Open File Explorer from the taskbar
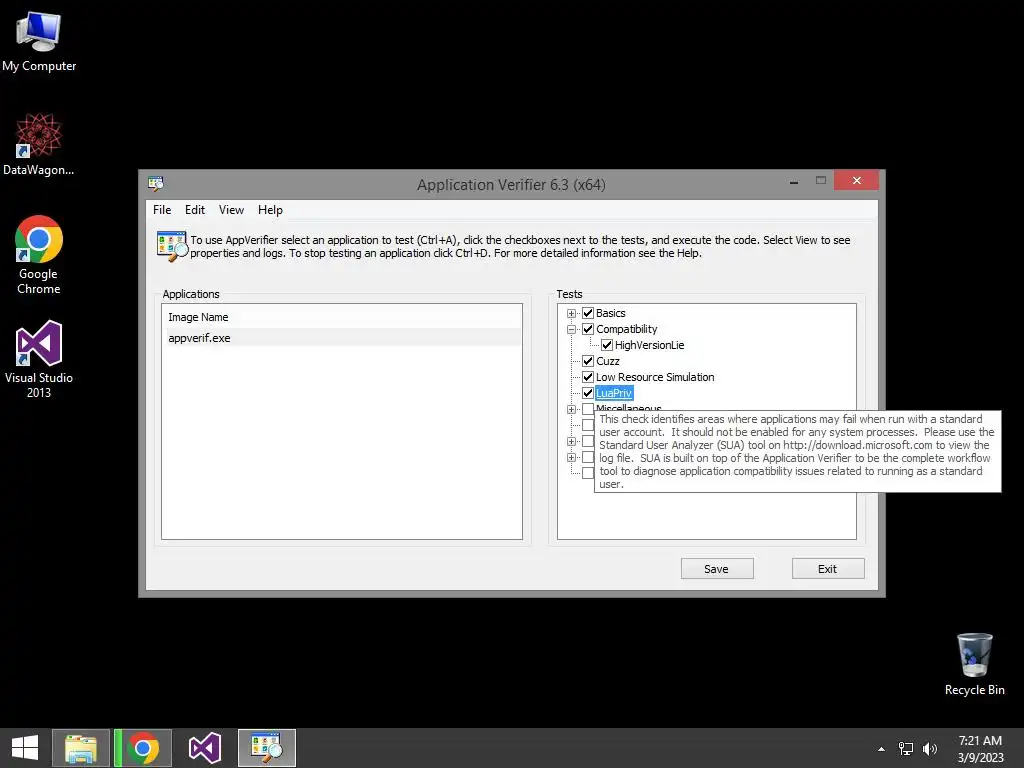This screenshot has height=768, width=1024. pos(81,748)
